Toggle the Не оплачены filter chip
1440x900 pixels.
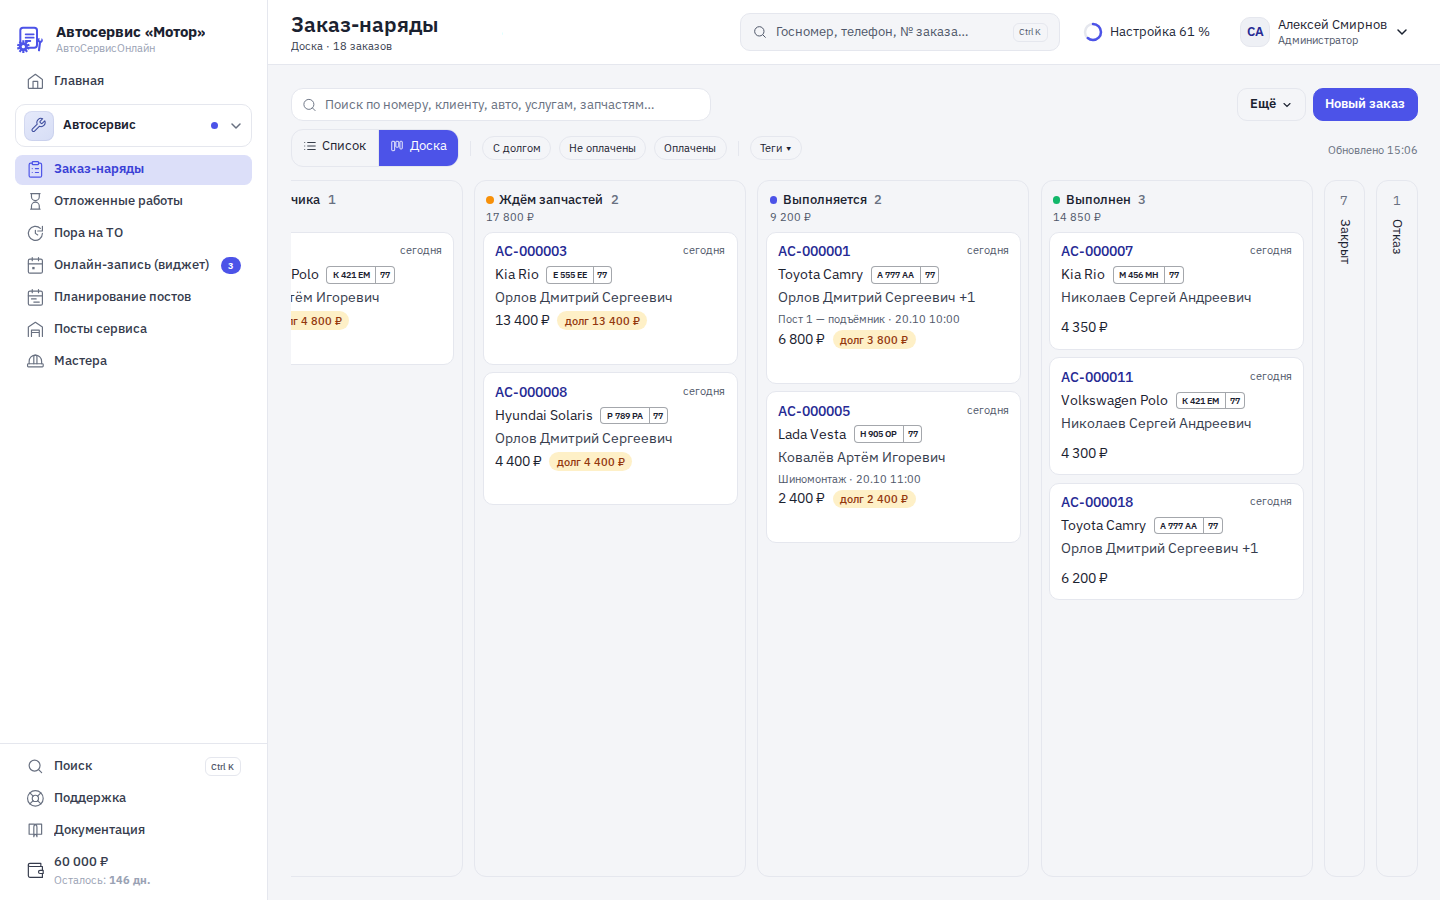tap(602, 148)
